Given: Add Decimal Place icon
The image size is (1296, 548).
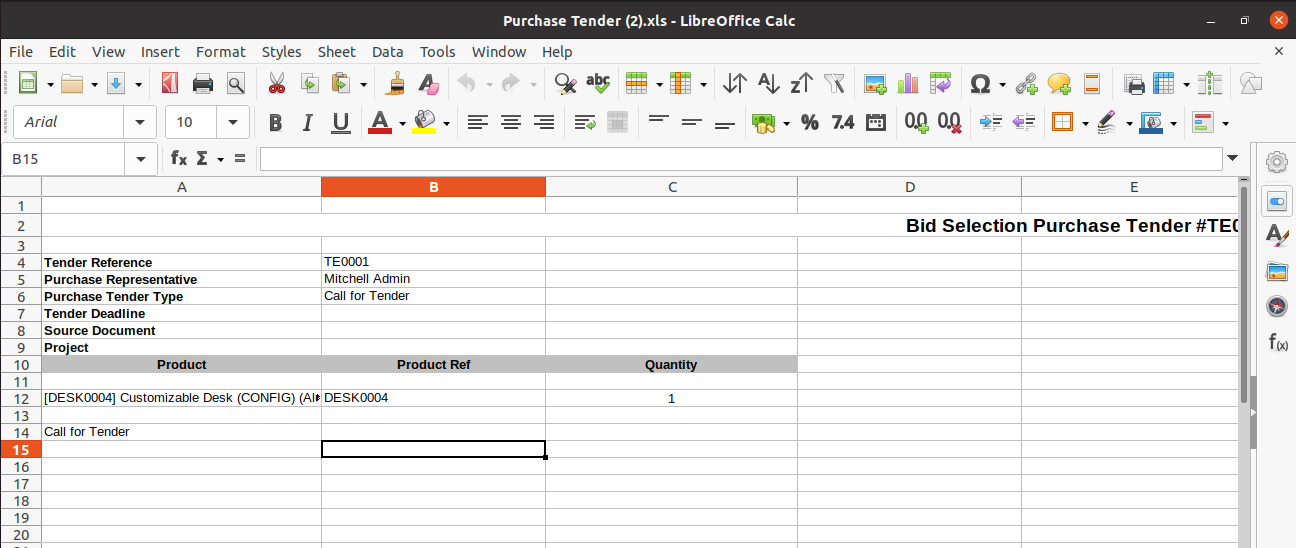Looking at the screenshot, I should [916, 122].
